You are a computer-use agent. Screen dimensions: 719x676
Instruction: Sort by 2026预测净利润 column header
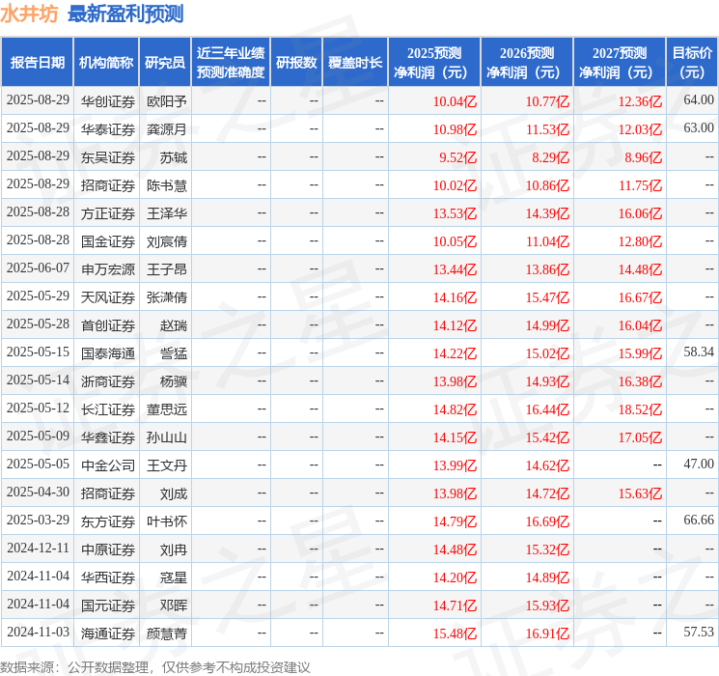[x=527, y=62]
